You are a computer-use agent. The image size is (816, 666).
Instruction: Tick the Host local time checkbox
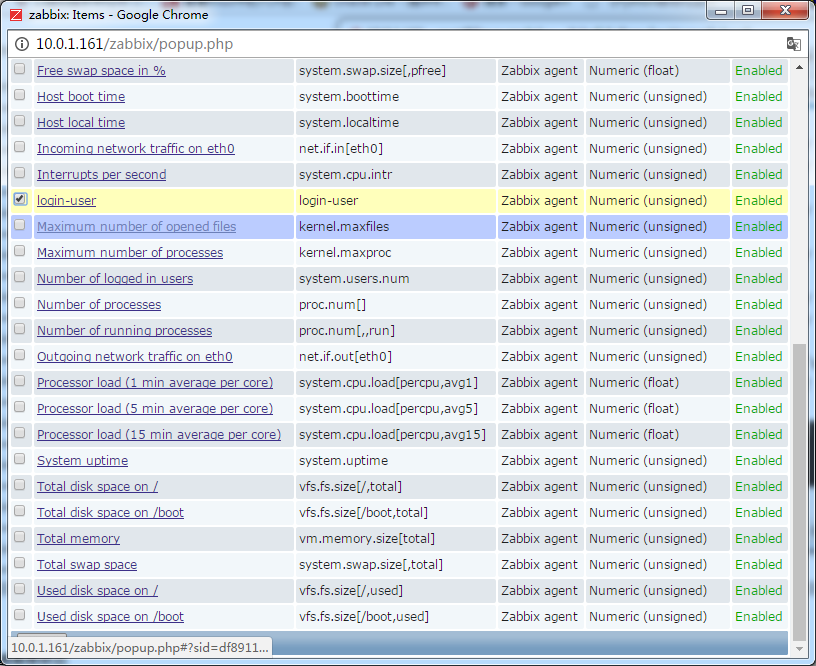point(20,121)
